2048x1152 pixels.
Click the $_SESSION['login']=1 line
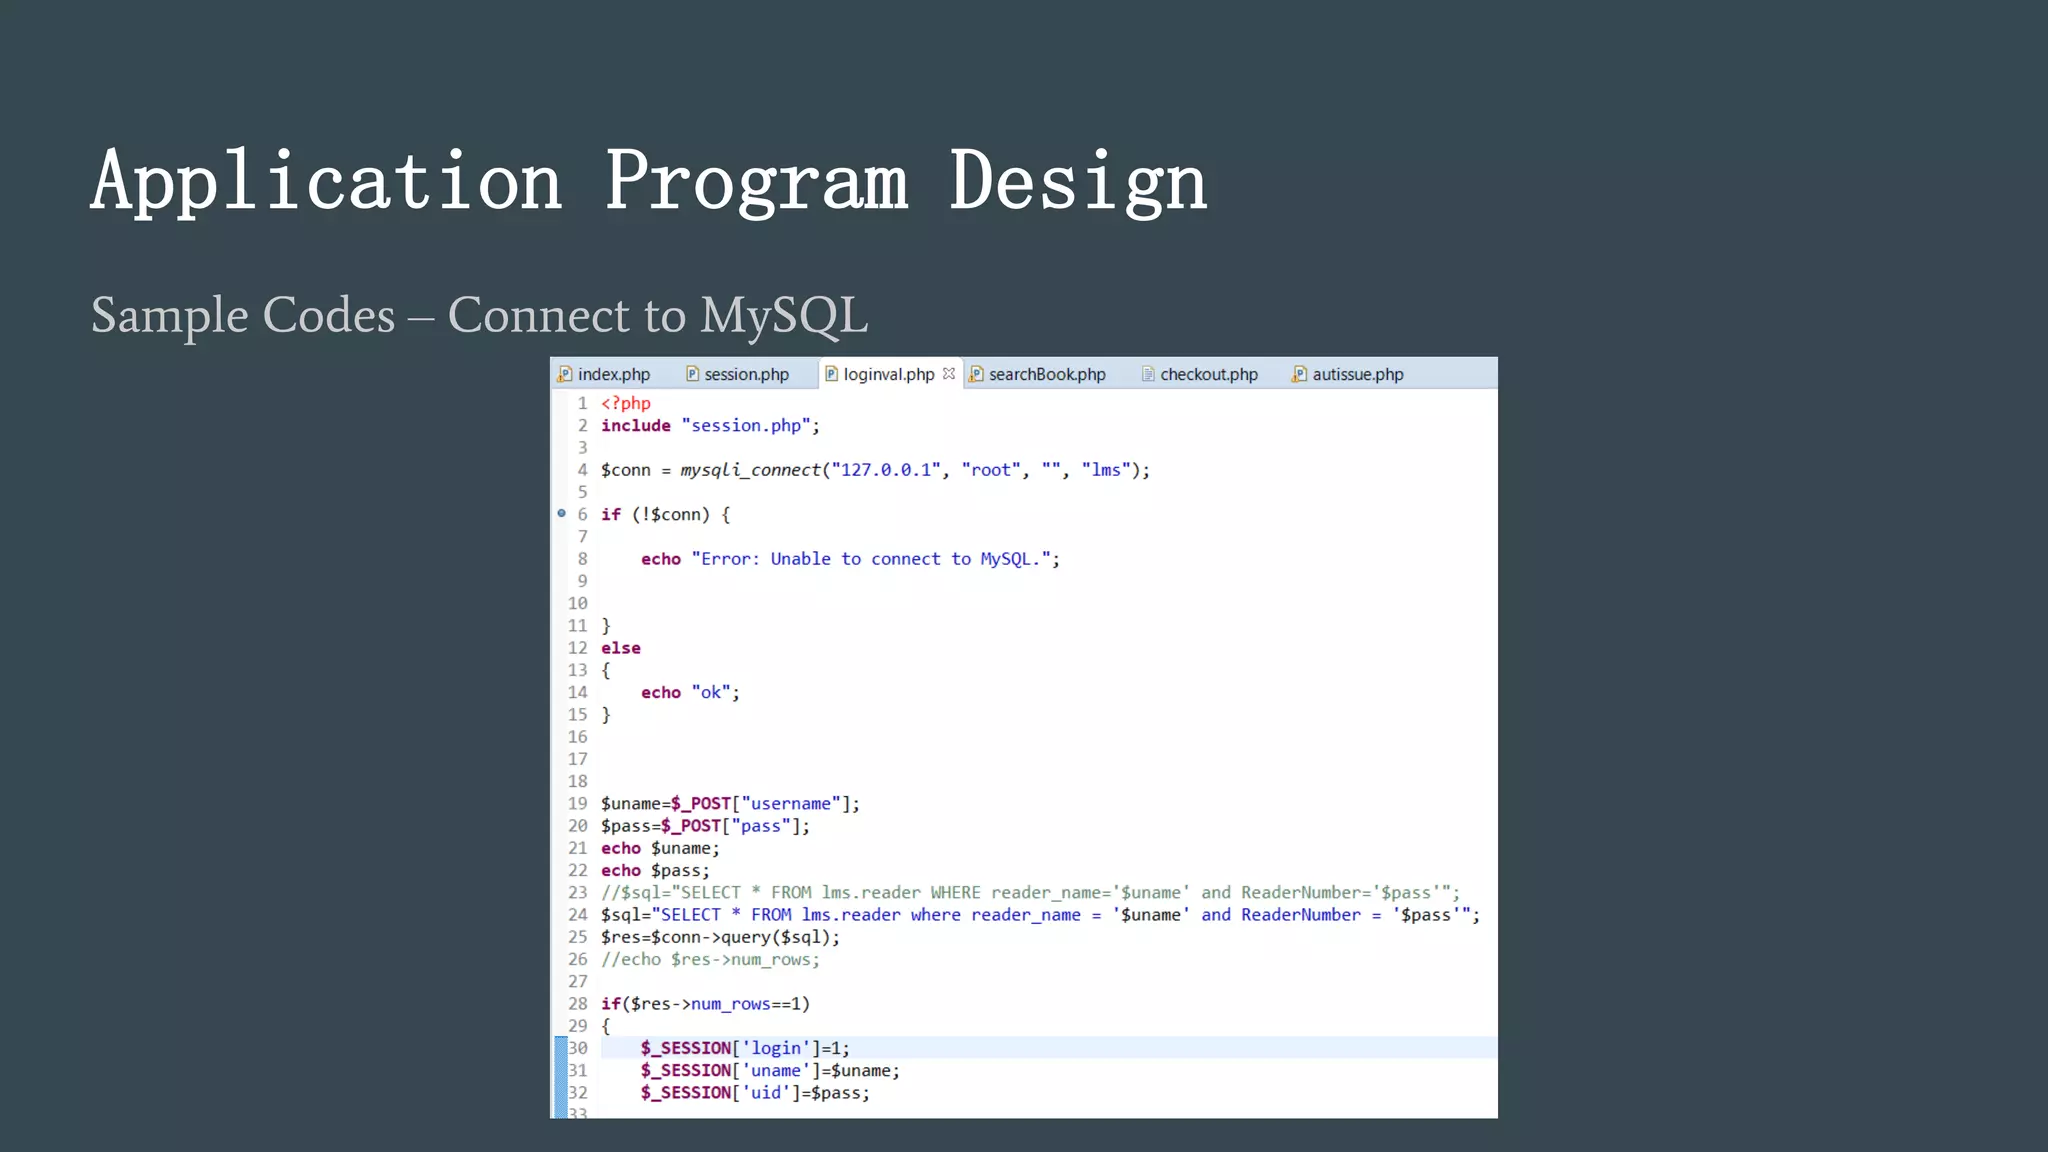(x=745, y=1048)
